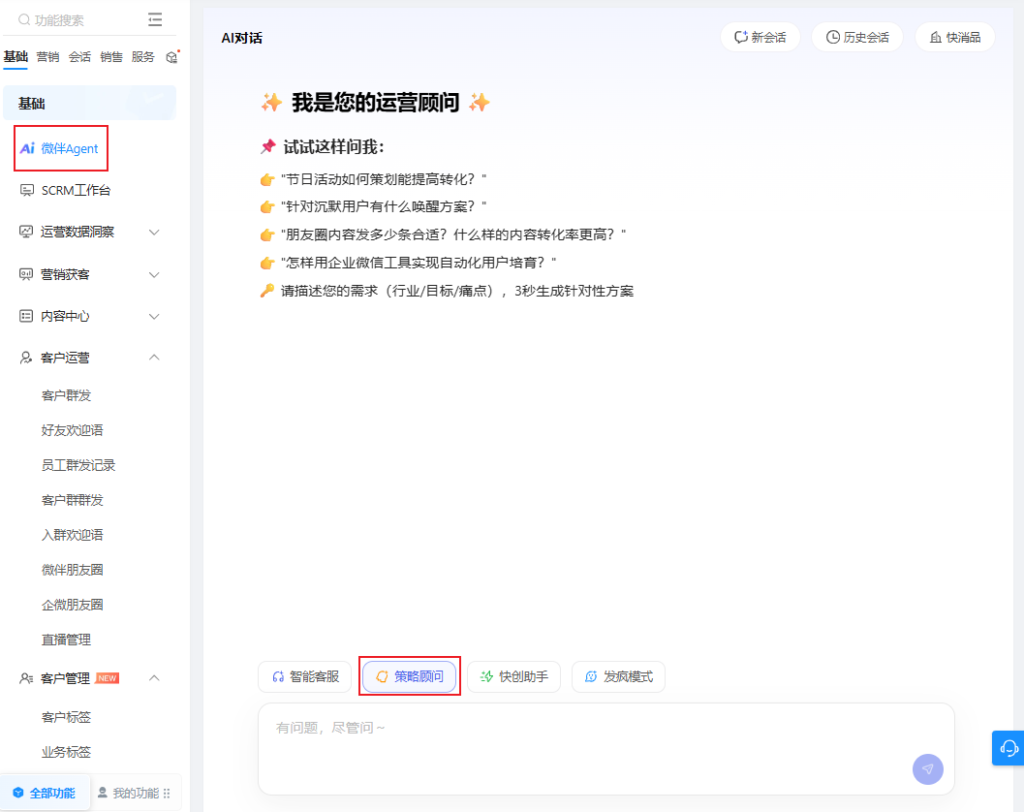Open 历史会话 history

pyautogui.click(x=857, y=37)
